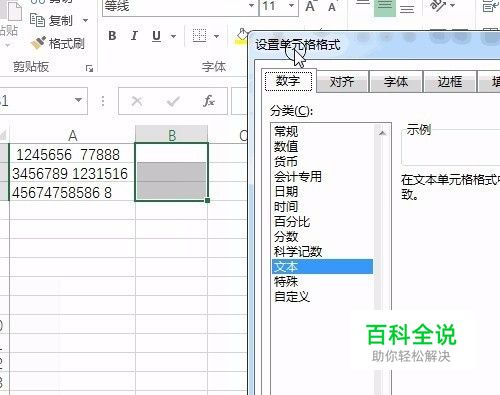Select category 科学记数 in list

pyautogui.click(x=322, y=251)
